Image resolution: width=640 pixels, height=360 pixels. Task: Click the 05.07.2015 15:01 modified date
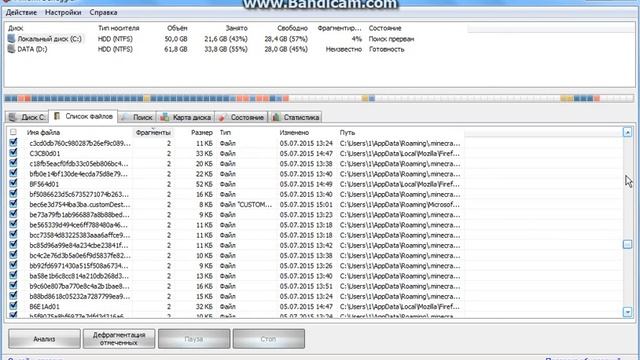click(x=306, y=204)
